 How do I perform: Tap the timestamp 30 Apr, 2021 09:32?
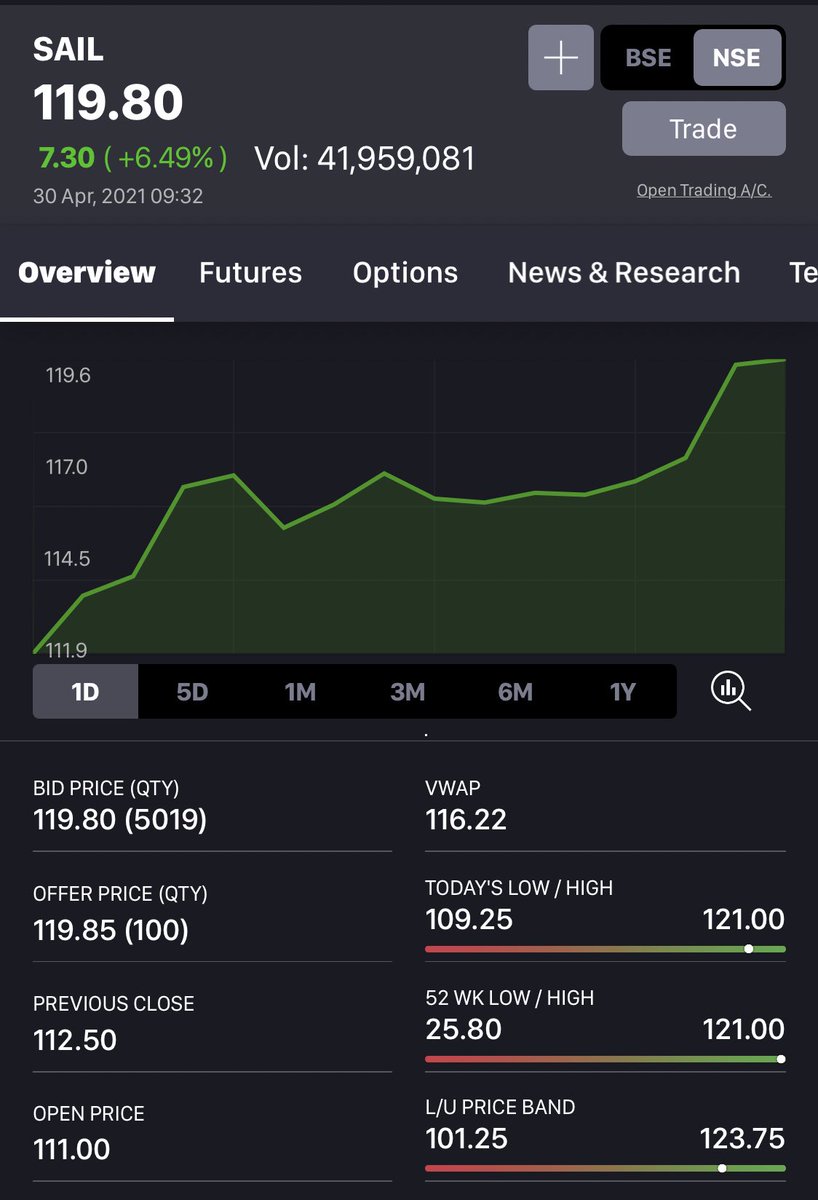[118, 196]
